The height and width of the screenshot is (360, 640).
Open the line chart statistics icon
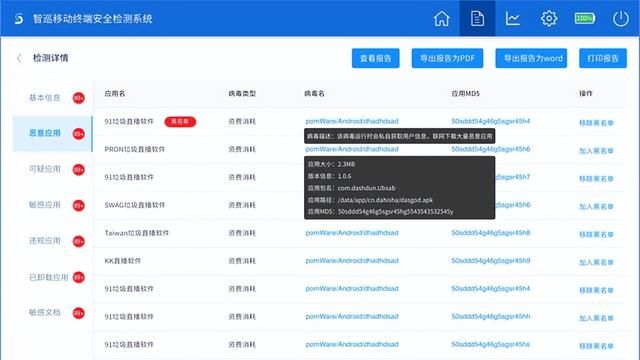pyautogui.click(x=513, y=19)
